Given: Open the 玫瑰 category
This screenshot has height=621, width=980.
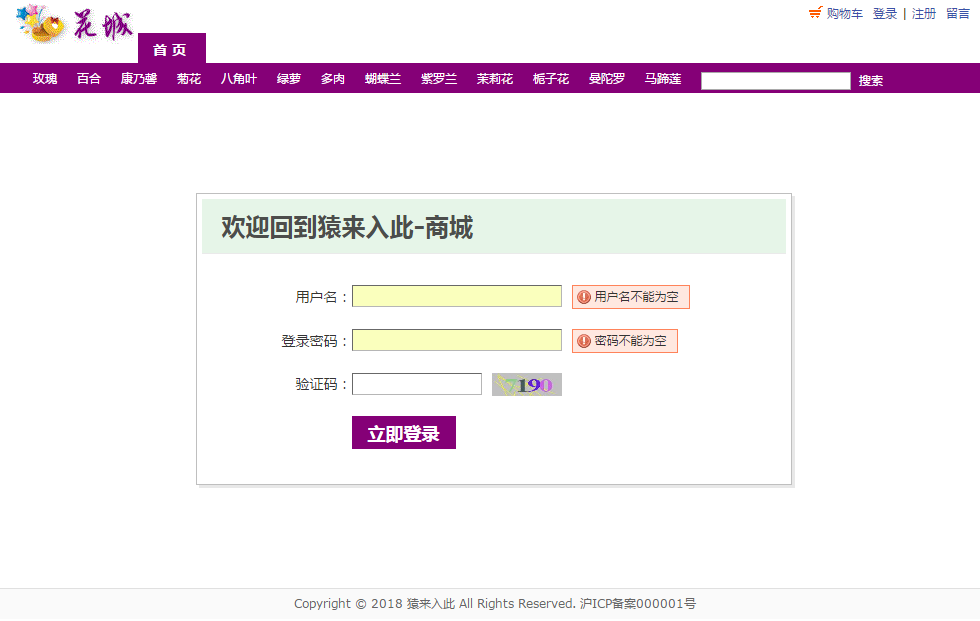Looking at the screenshot, I should tap(45, 79).
